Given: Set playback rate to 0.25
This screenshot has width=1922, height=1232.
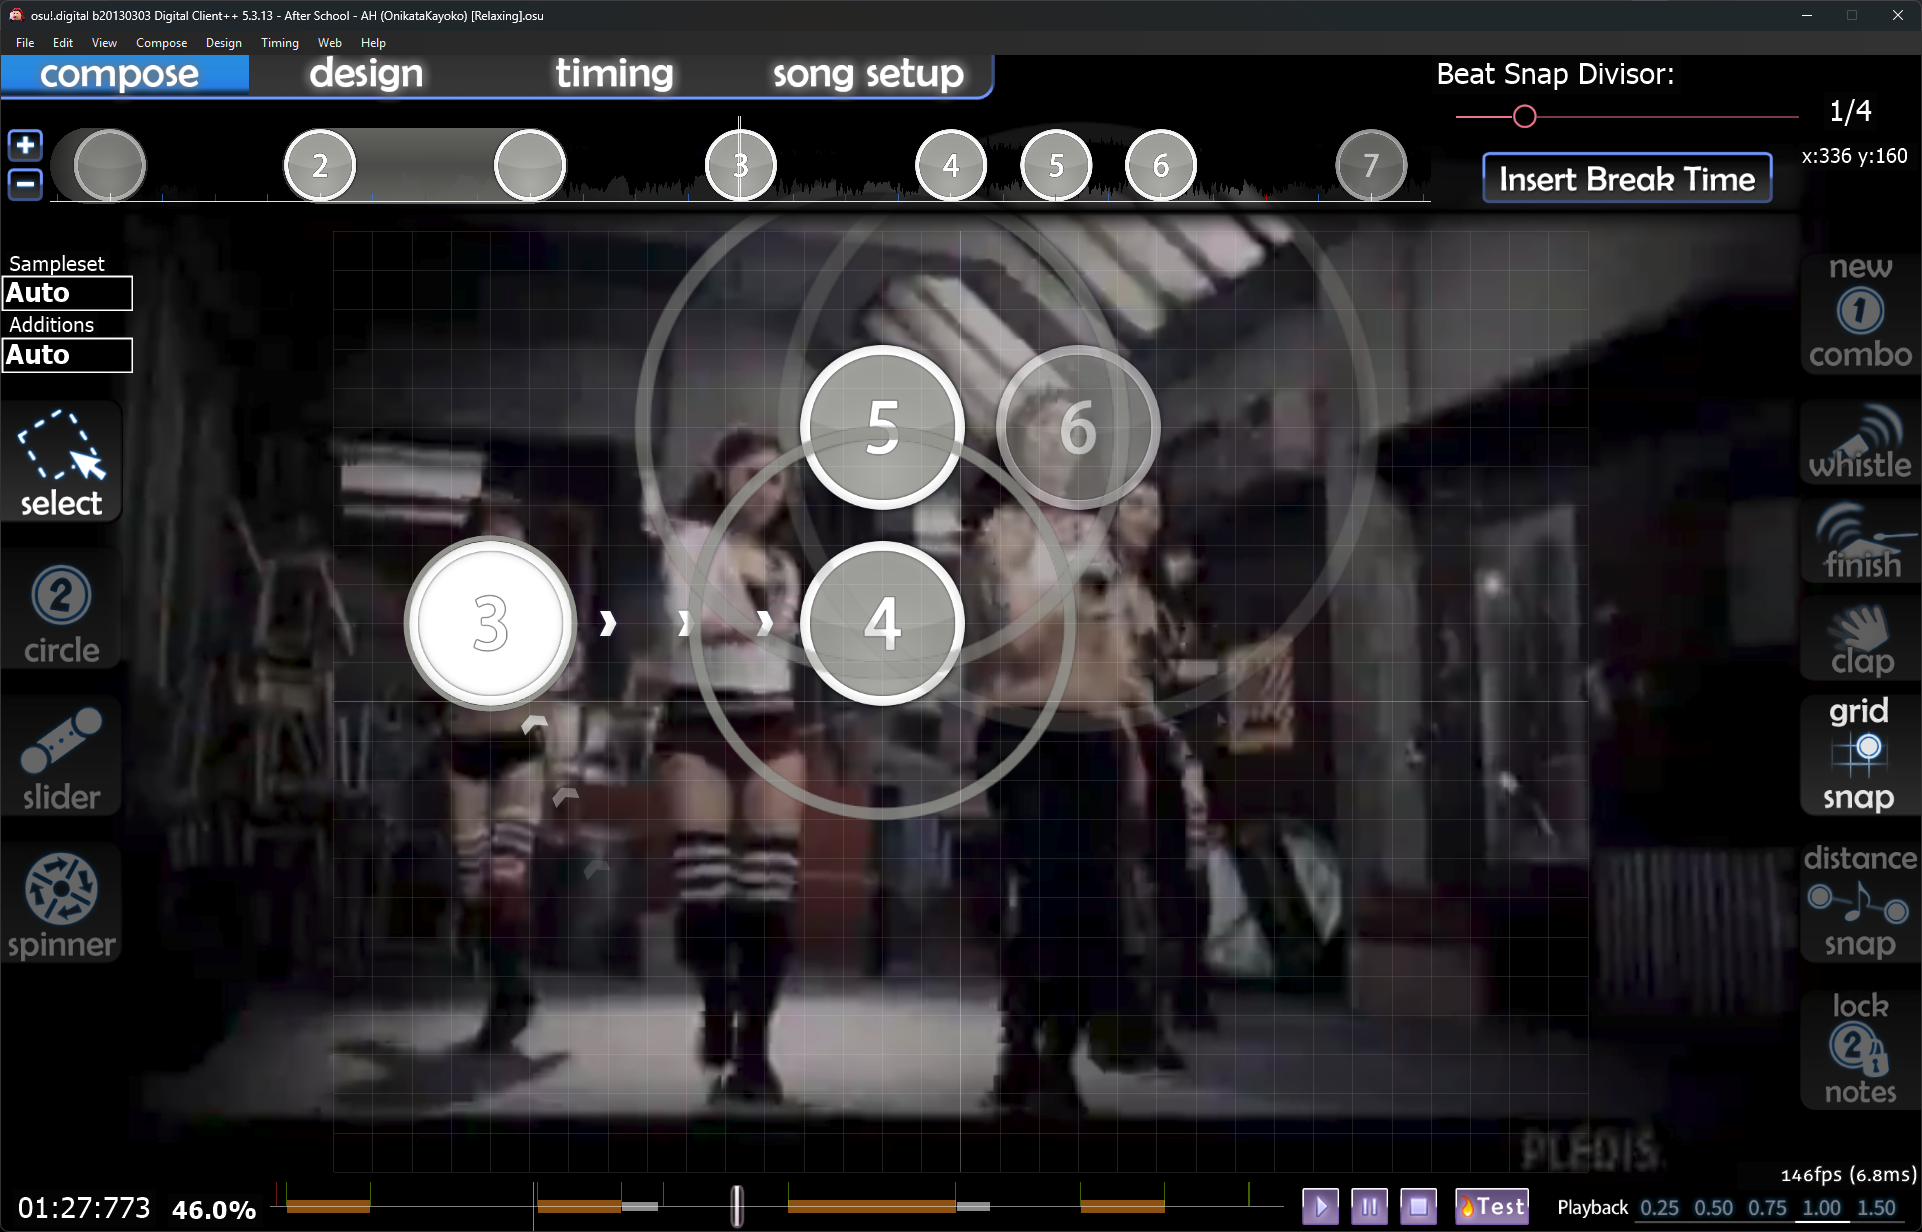Looking at the screenshot, I should (1660, 1208).
